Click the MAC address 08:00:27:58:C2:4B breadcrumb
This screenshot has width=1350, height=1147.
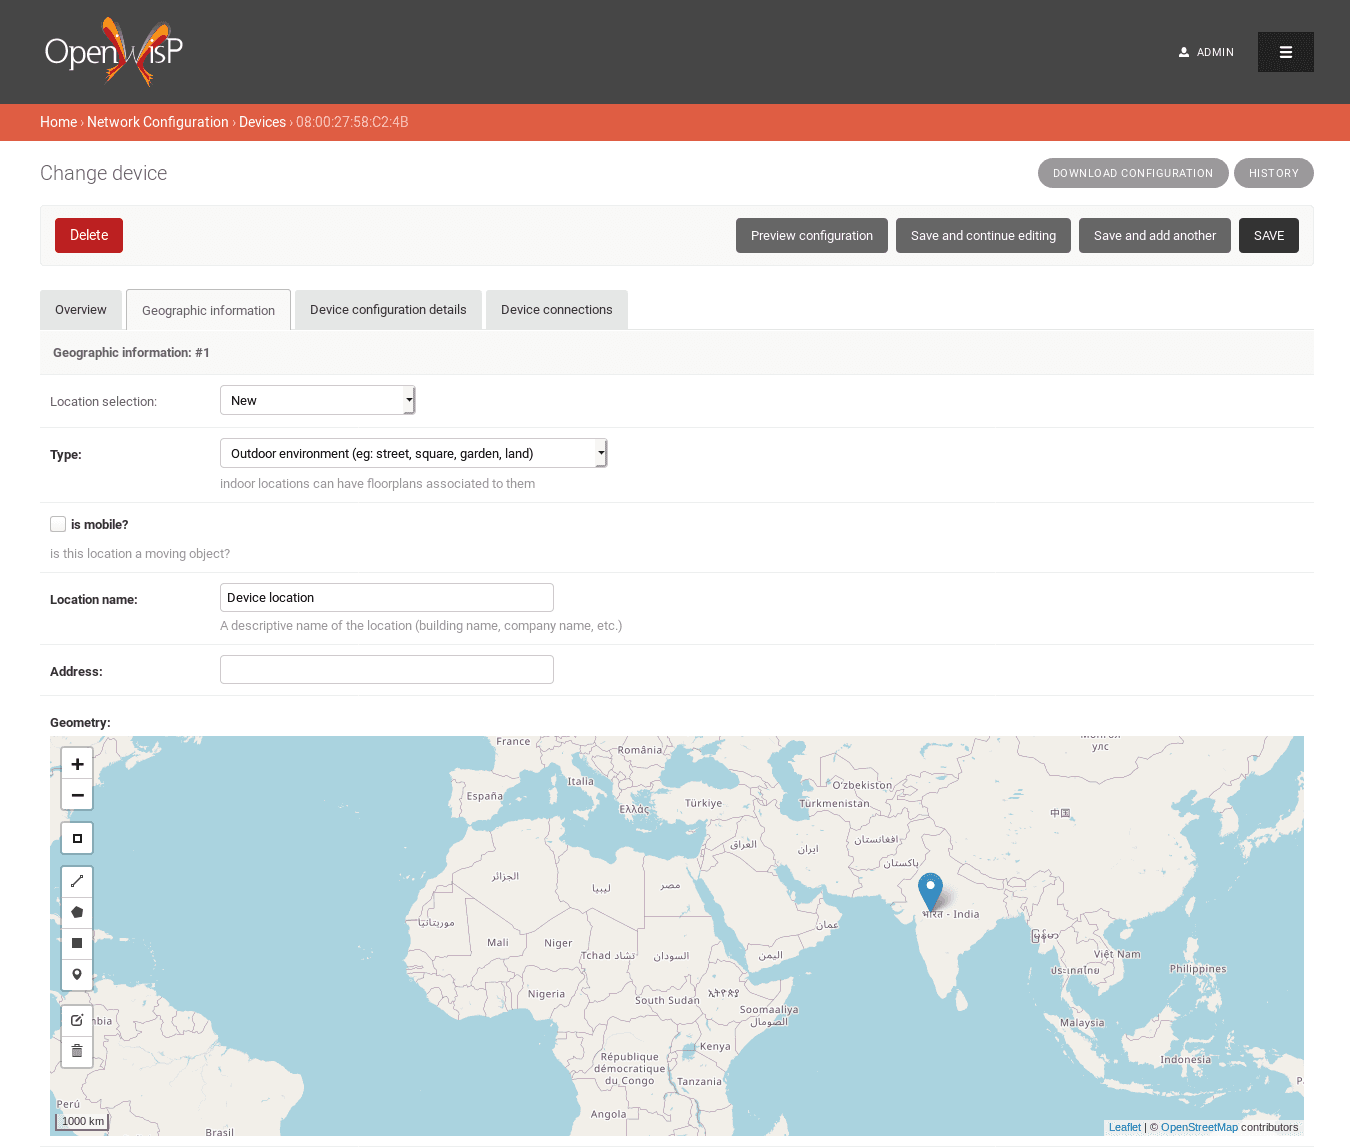click(x=352, y=122)
